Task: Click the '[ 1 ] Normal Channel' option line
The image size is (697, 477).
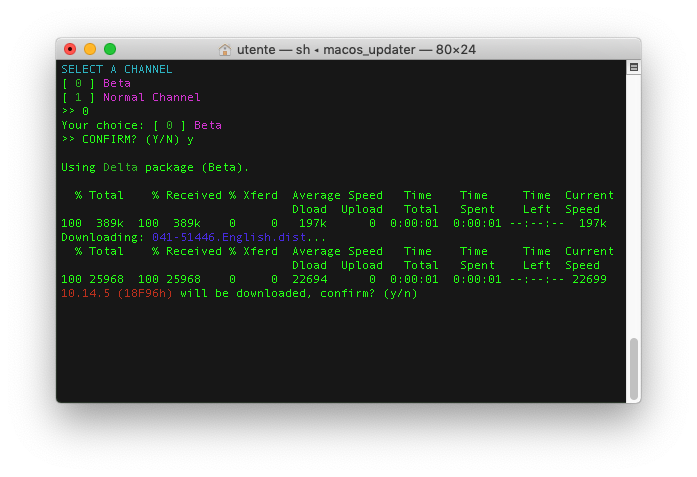Action: coord(131,97)
